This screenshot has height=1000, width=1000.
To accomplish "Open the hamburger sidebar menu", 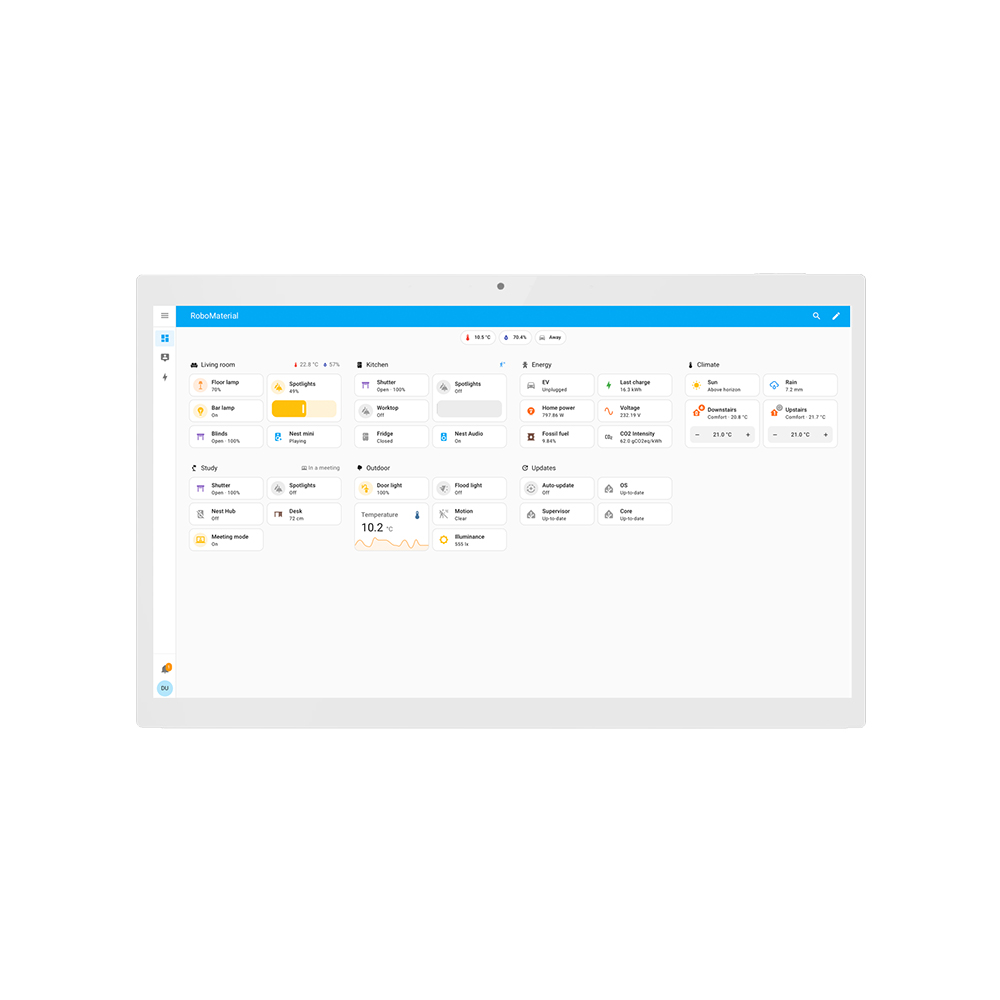I will (x=165, y=316).
